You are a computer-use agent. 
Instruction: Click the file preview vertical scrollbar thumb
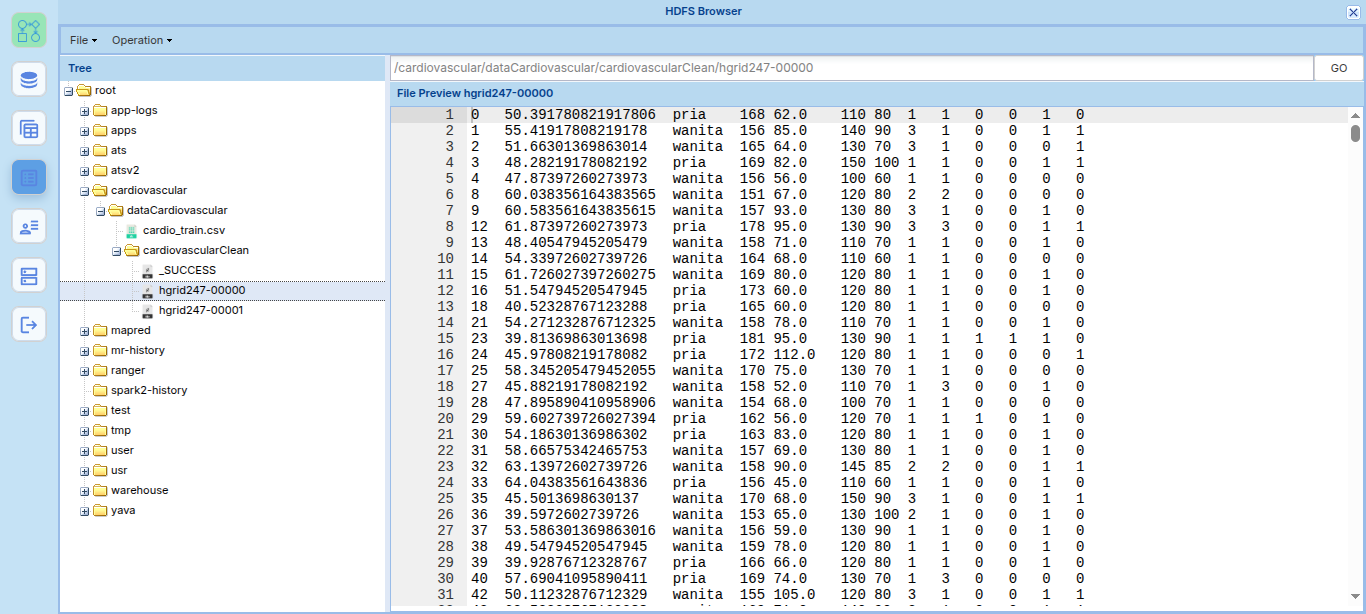(x=1355, y=133)
